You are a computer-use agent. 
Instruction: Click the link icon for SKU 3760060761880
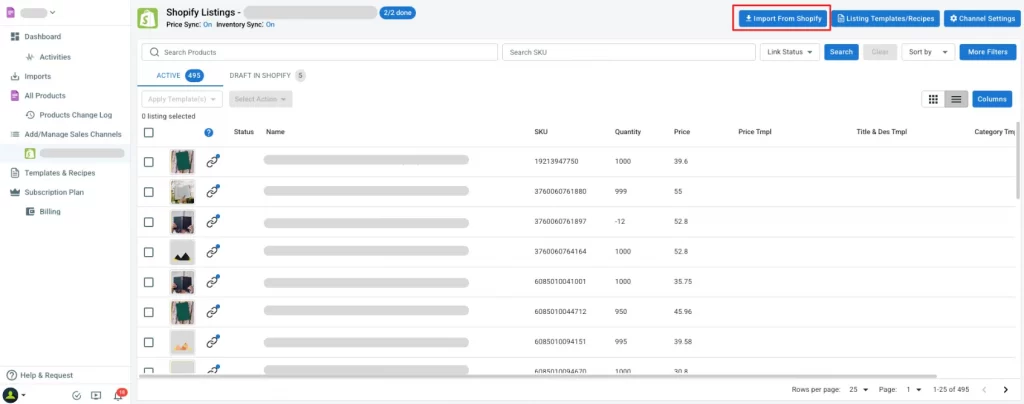tap(212, 192)
